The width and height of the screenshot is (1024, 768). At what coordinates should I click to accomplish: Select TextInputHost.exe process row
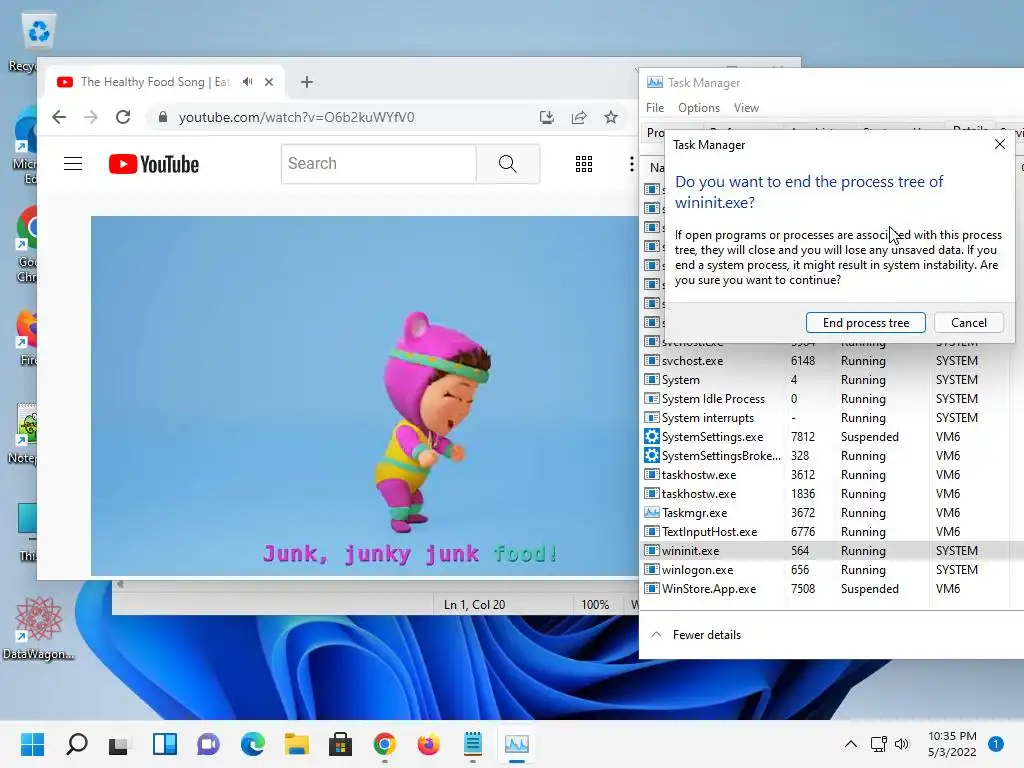coord(831,532)
